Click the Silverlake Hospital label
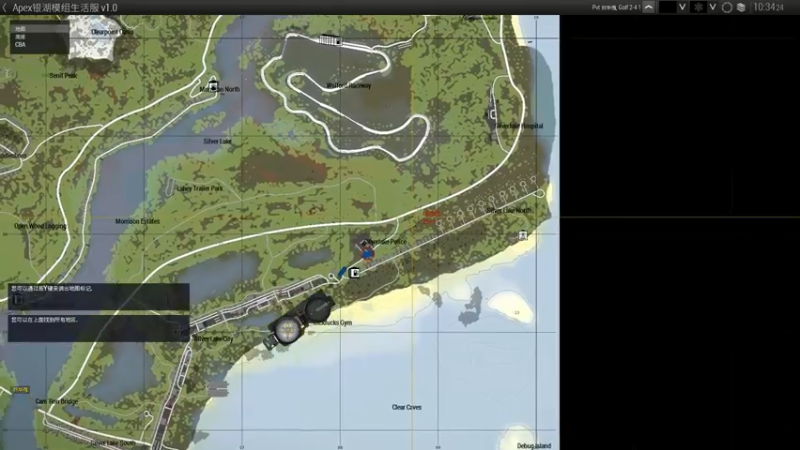Viewport: 800px width, 450px height. pyautogui.click(x=519, y=126)
